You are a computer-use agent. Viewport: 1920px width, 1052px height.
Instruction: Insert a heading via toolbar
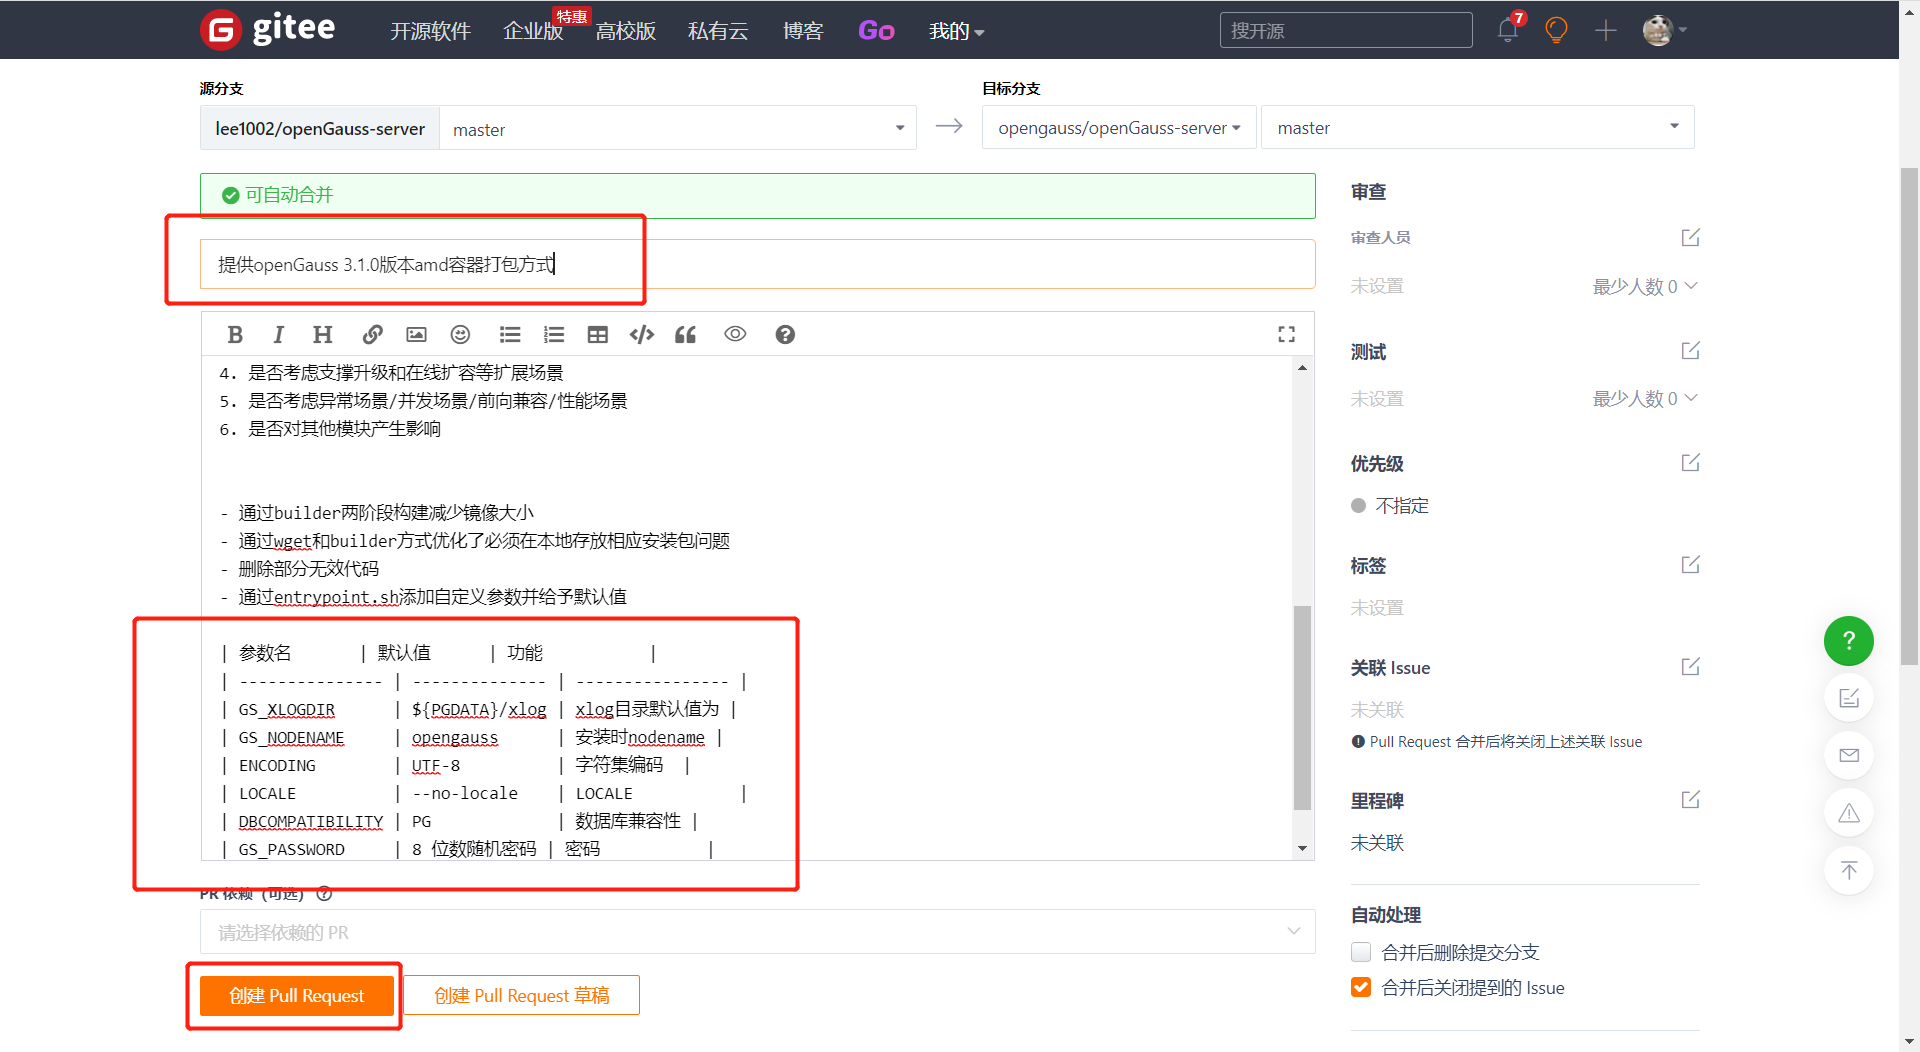322,335
